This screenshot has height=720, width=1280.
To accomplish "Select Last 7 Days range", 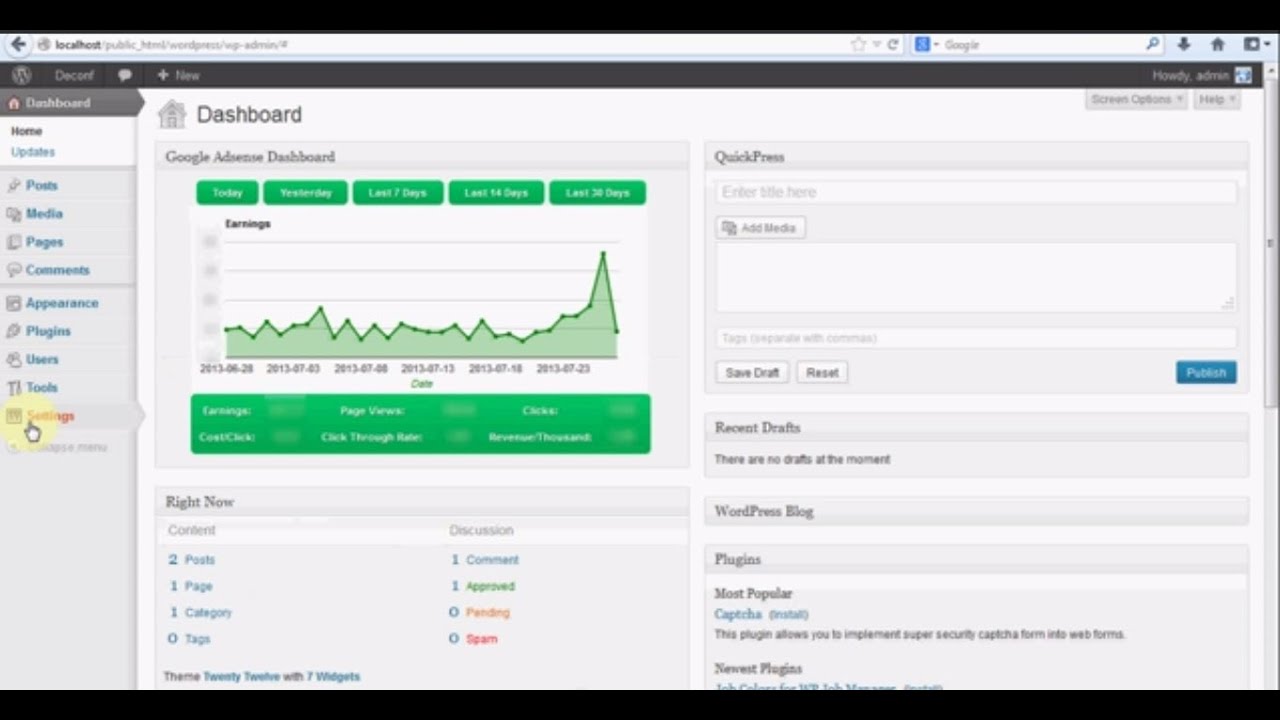I will 398,193.
